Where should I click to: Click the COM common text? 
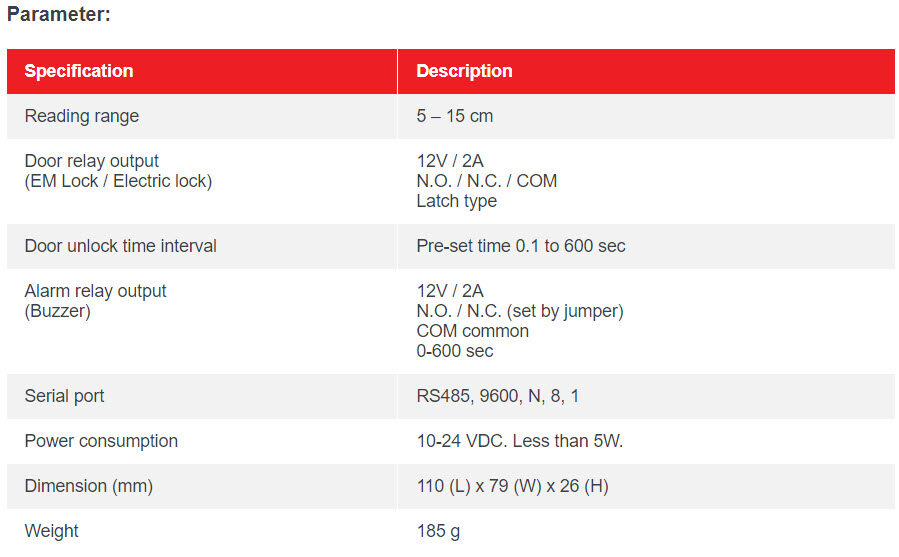(473, 332)
